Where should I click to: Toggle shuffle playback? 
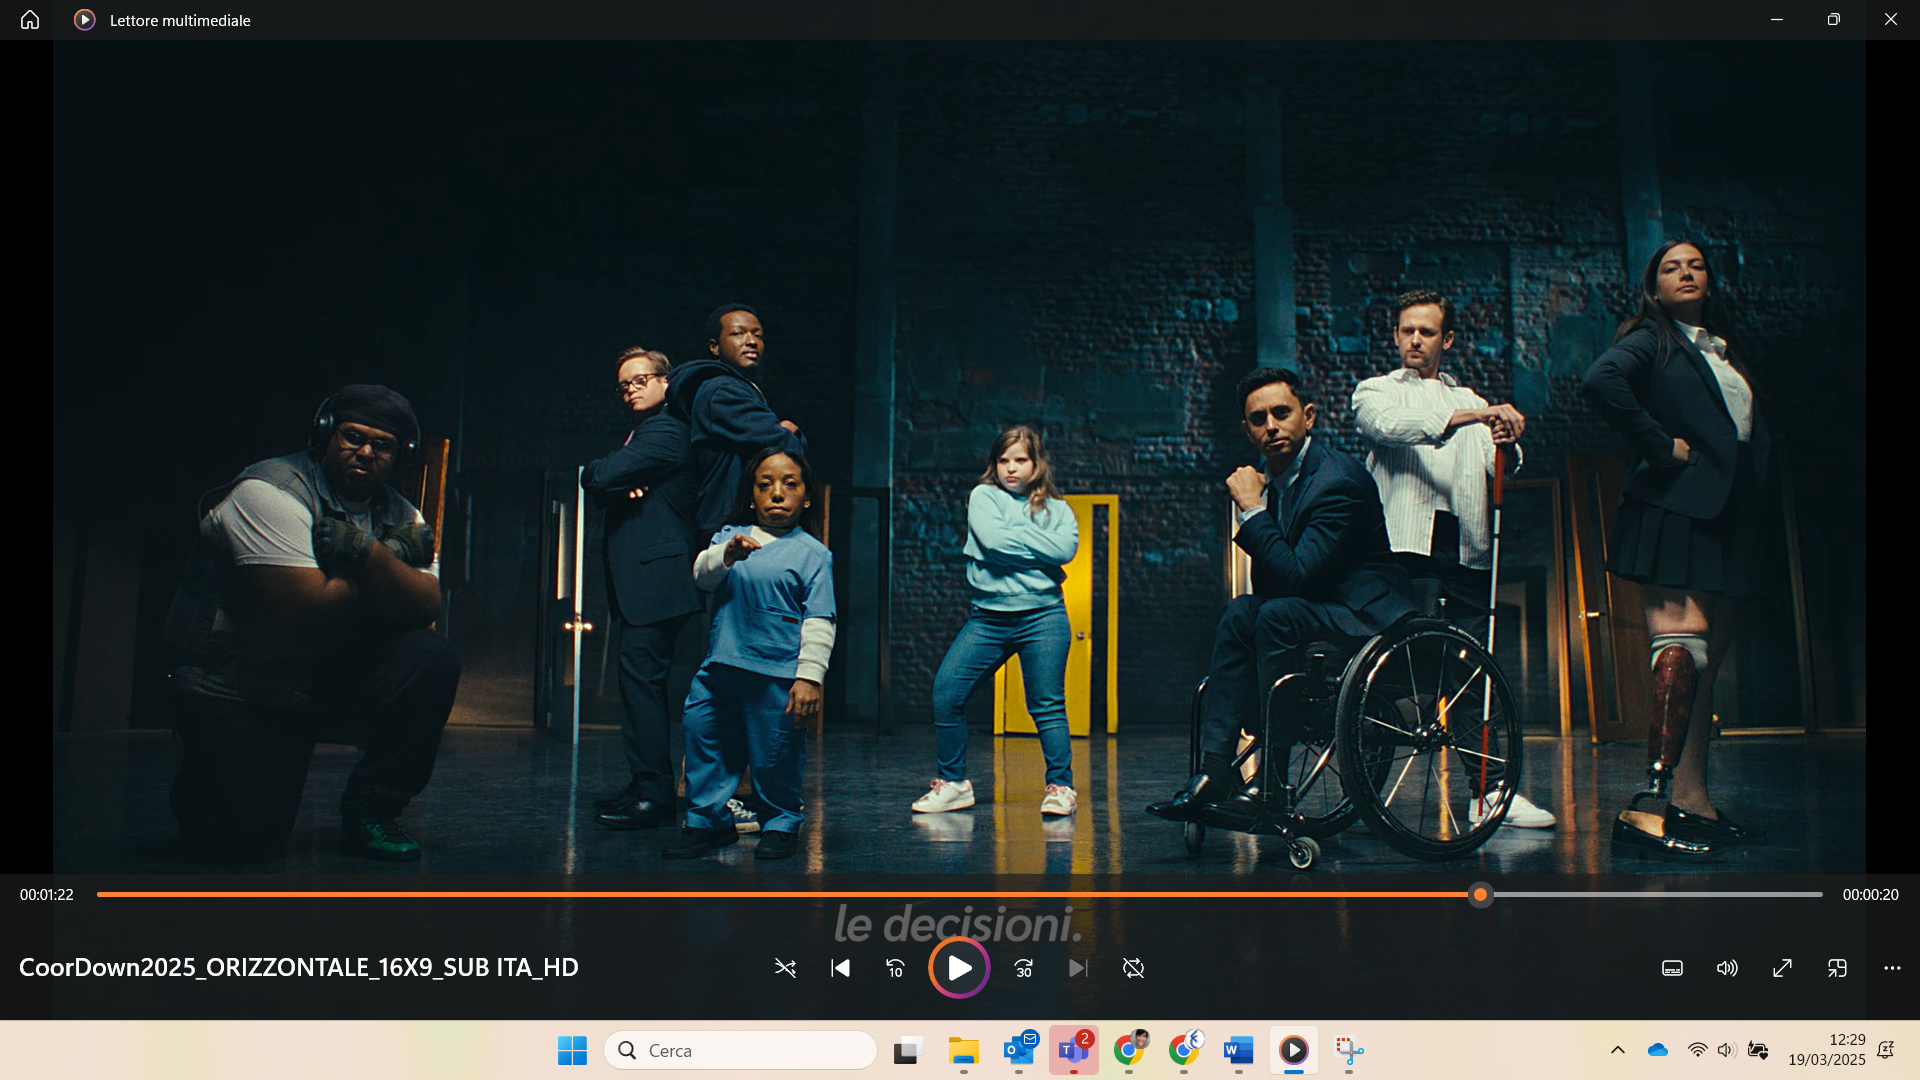click(786, 968)
